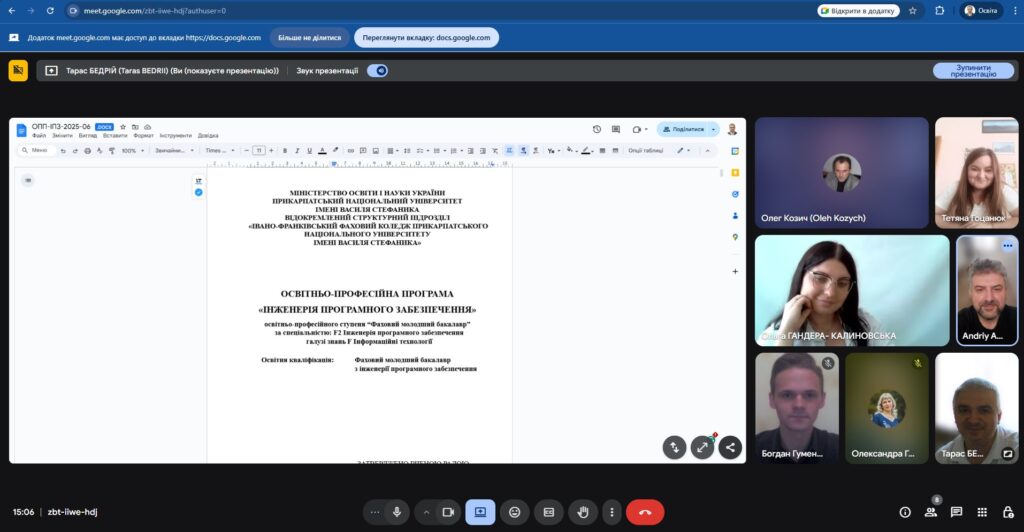Toggle the presentation audio switch

click(377, 71)
